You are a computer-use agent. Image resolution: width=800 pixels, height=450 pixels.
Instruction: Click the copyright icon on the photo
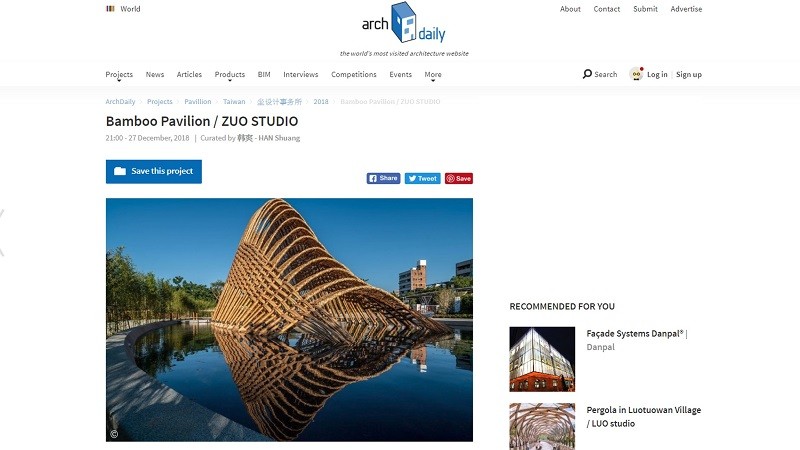pyautogui.click(x=114, y=434)
